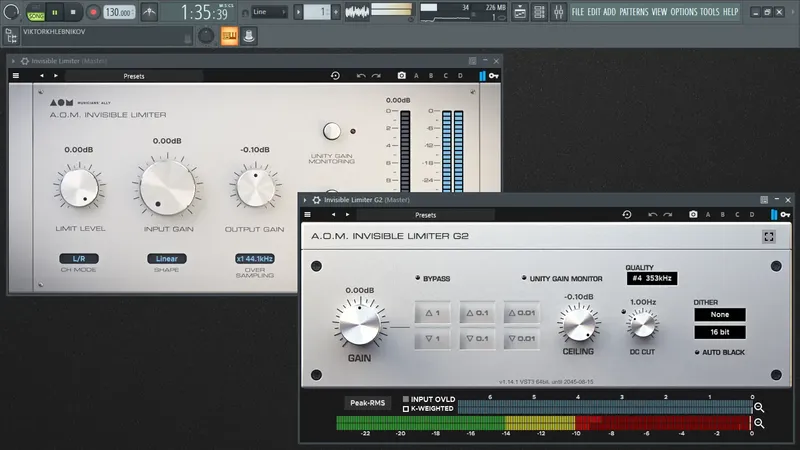Click key icon in Invisible Limiter toolbar
Image resolution: width=800 pixels, height=450 pixels.
tap(493, 76)
